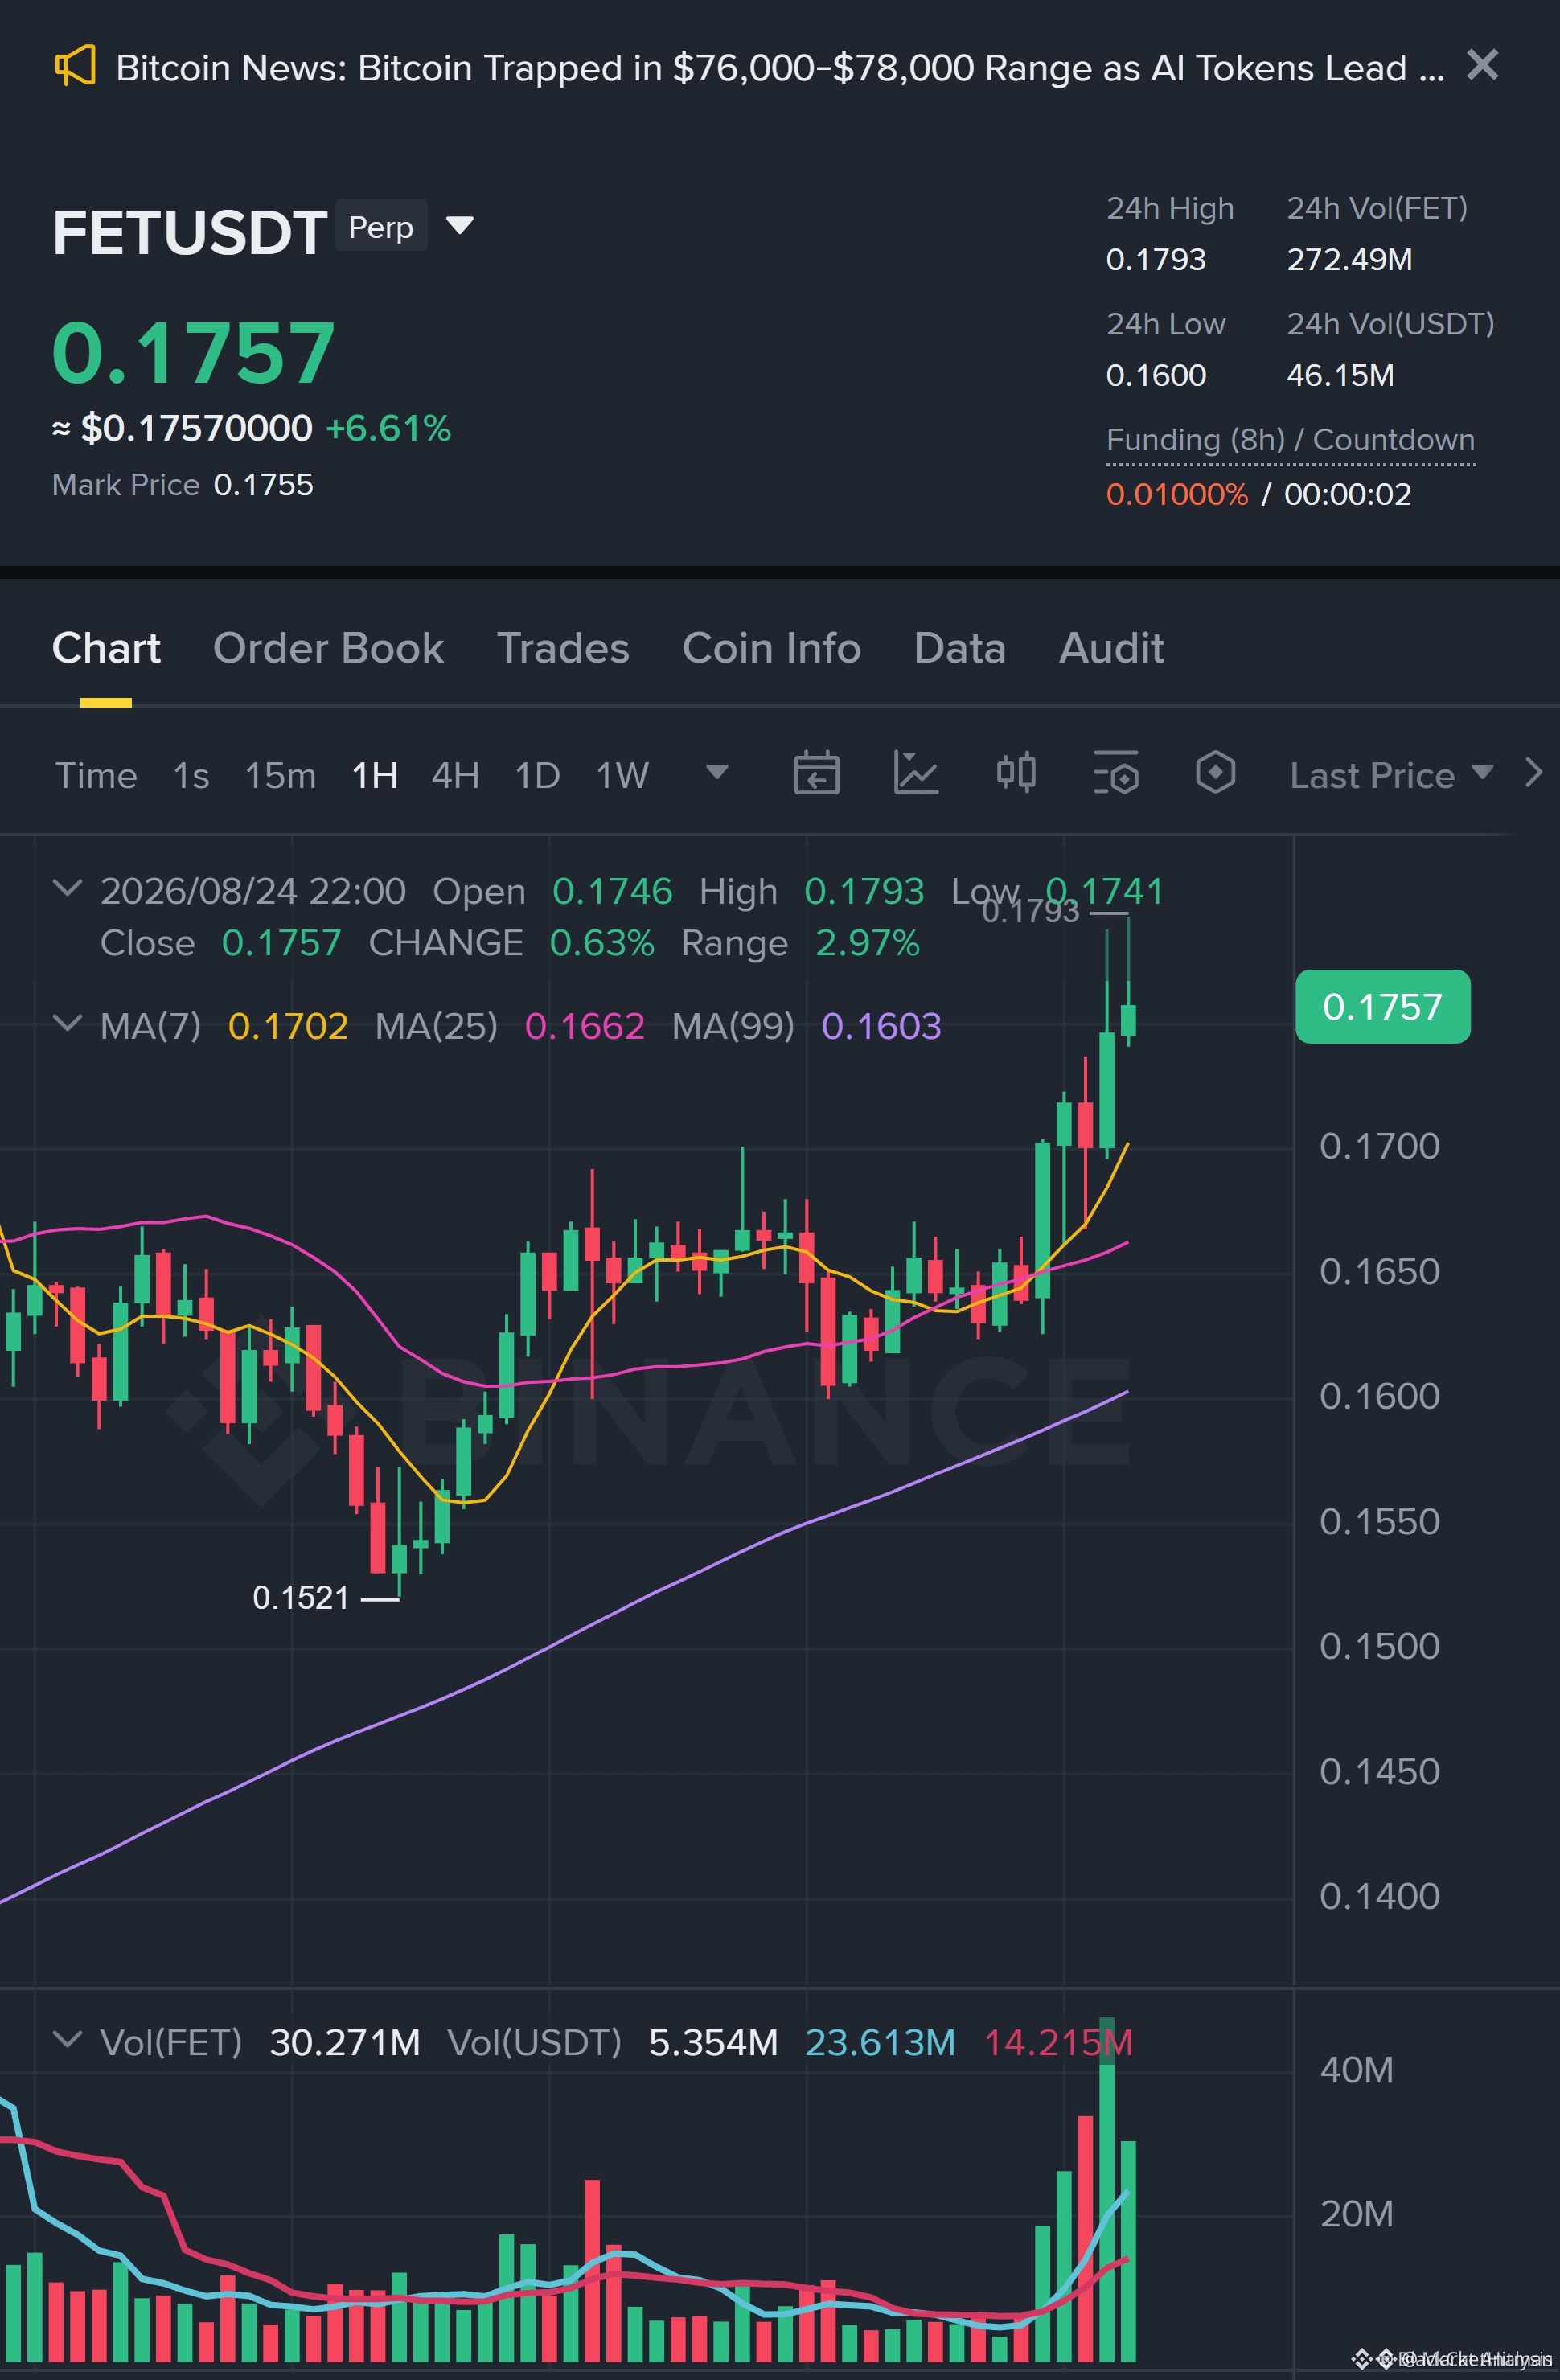
Task: Tap the Mark Price 0.1755 label
Action: (x=182, y=485)
